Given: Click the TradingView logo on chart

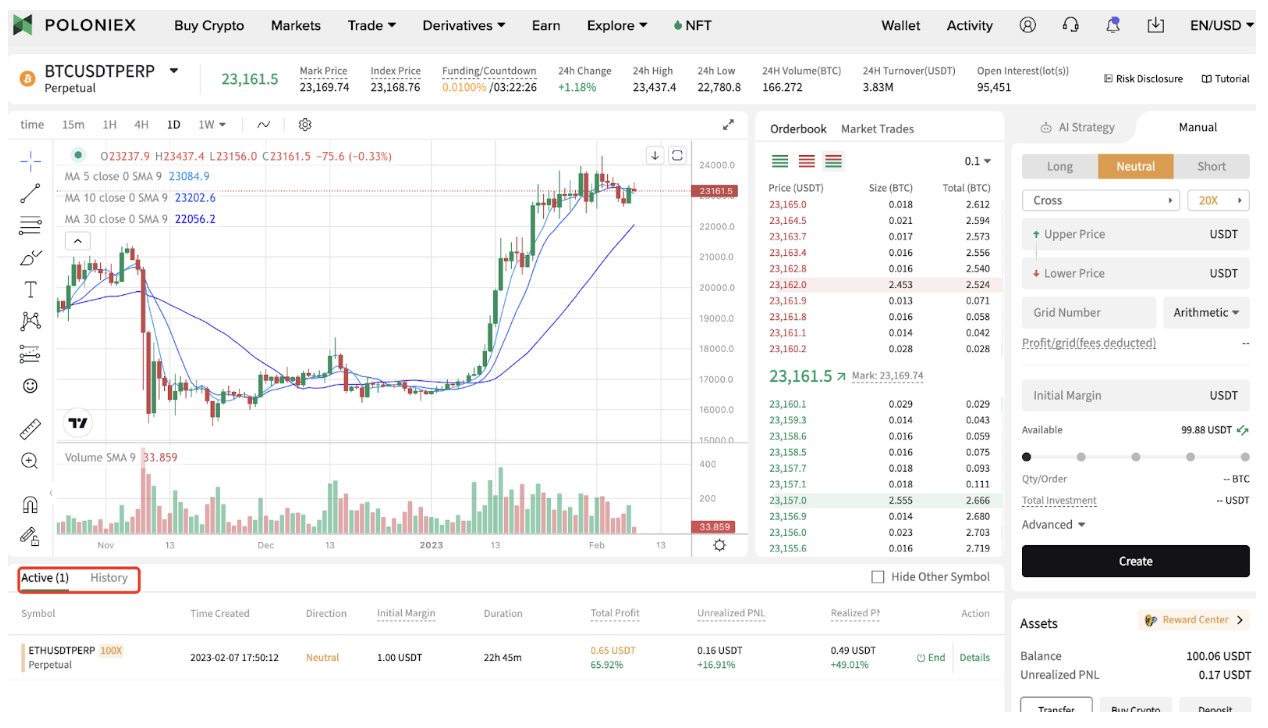Looking at the screenshot, I should [78, 423].
